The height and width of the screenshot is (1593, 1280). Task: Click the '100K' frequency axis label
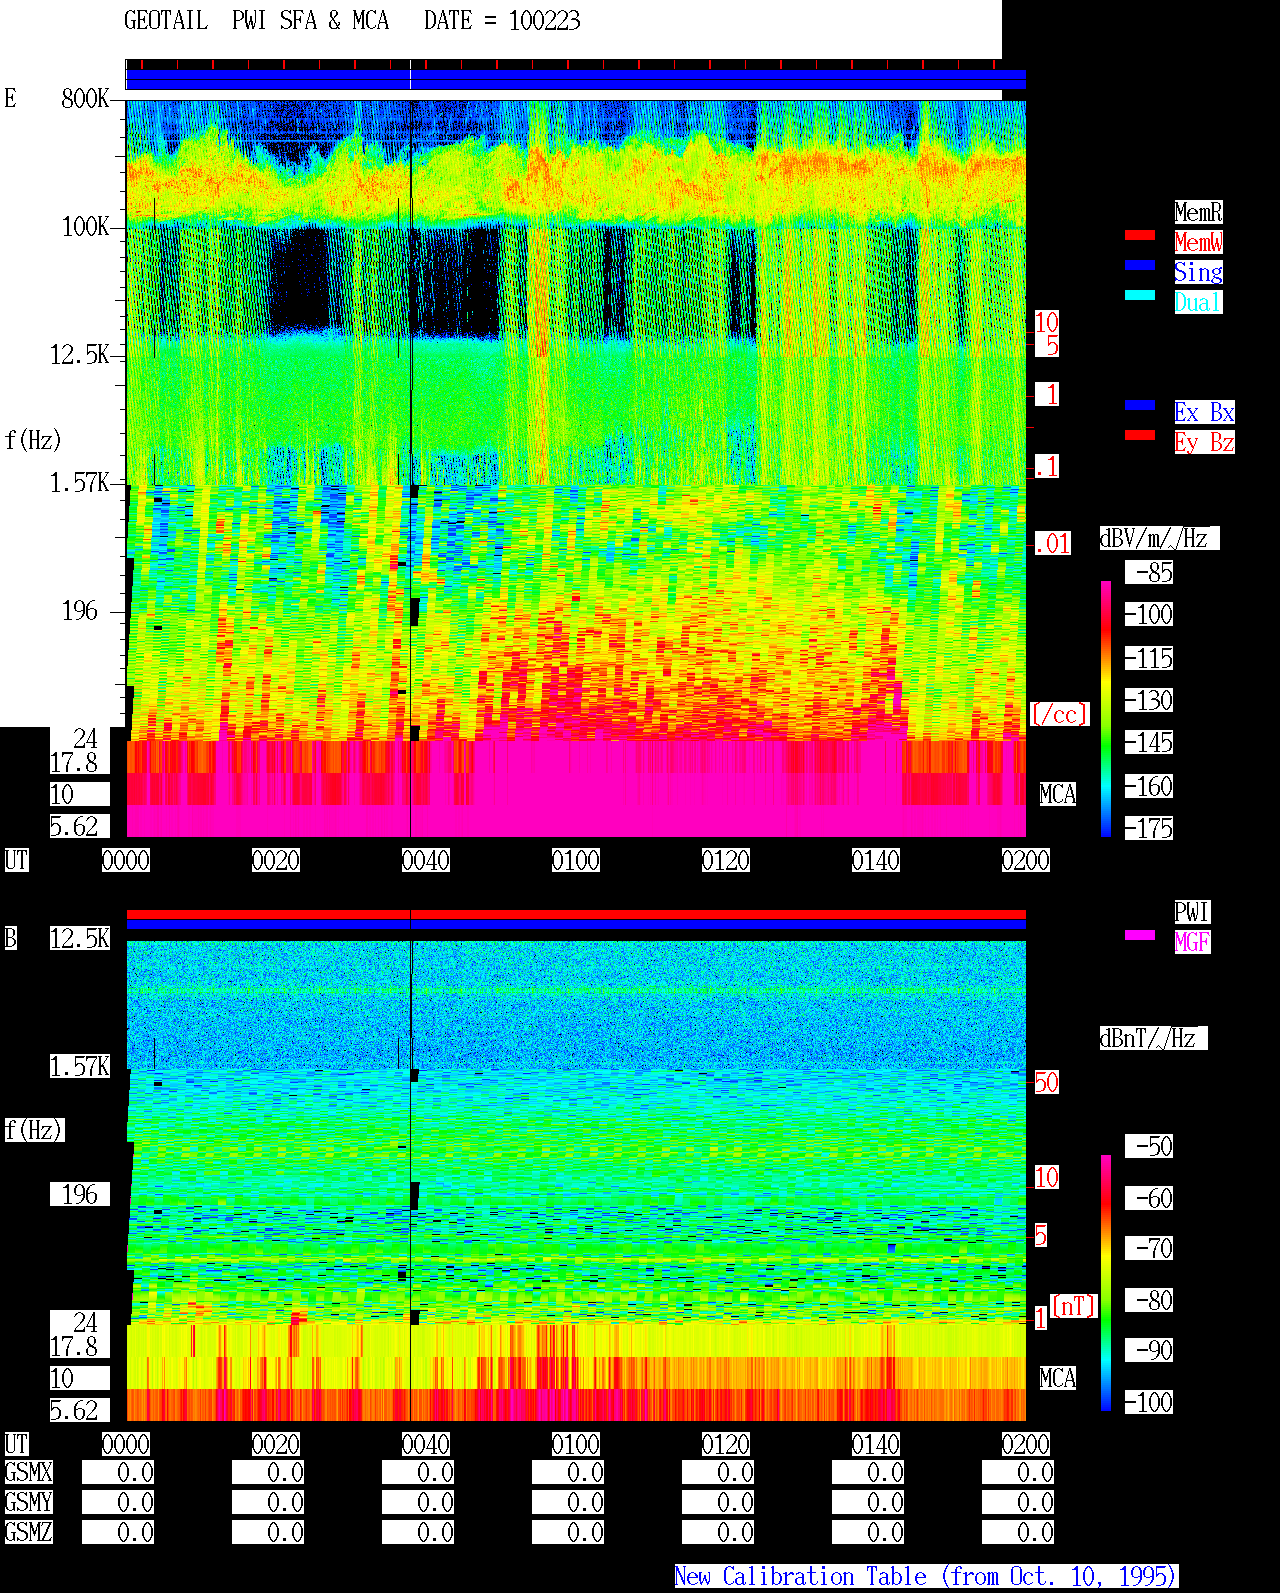(x=85, y=226)
